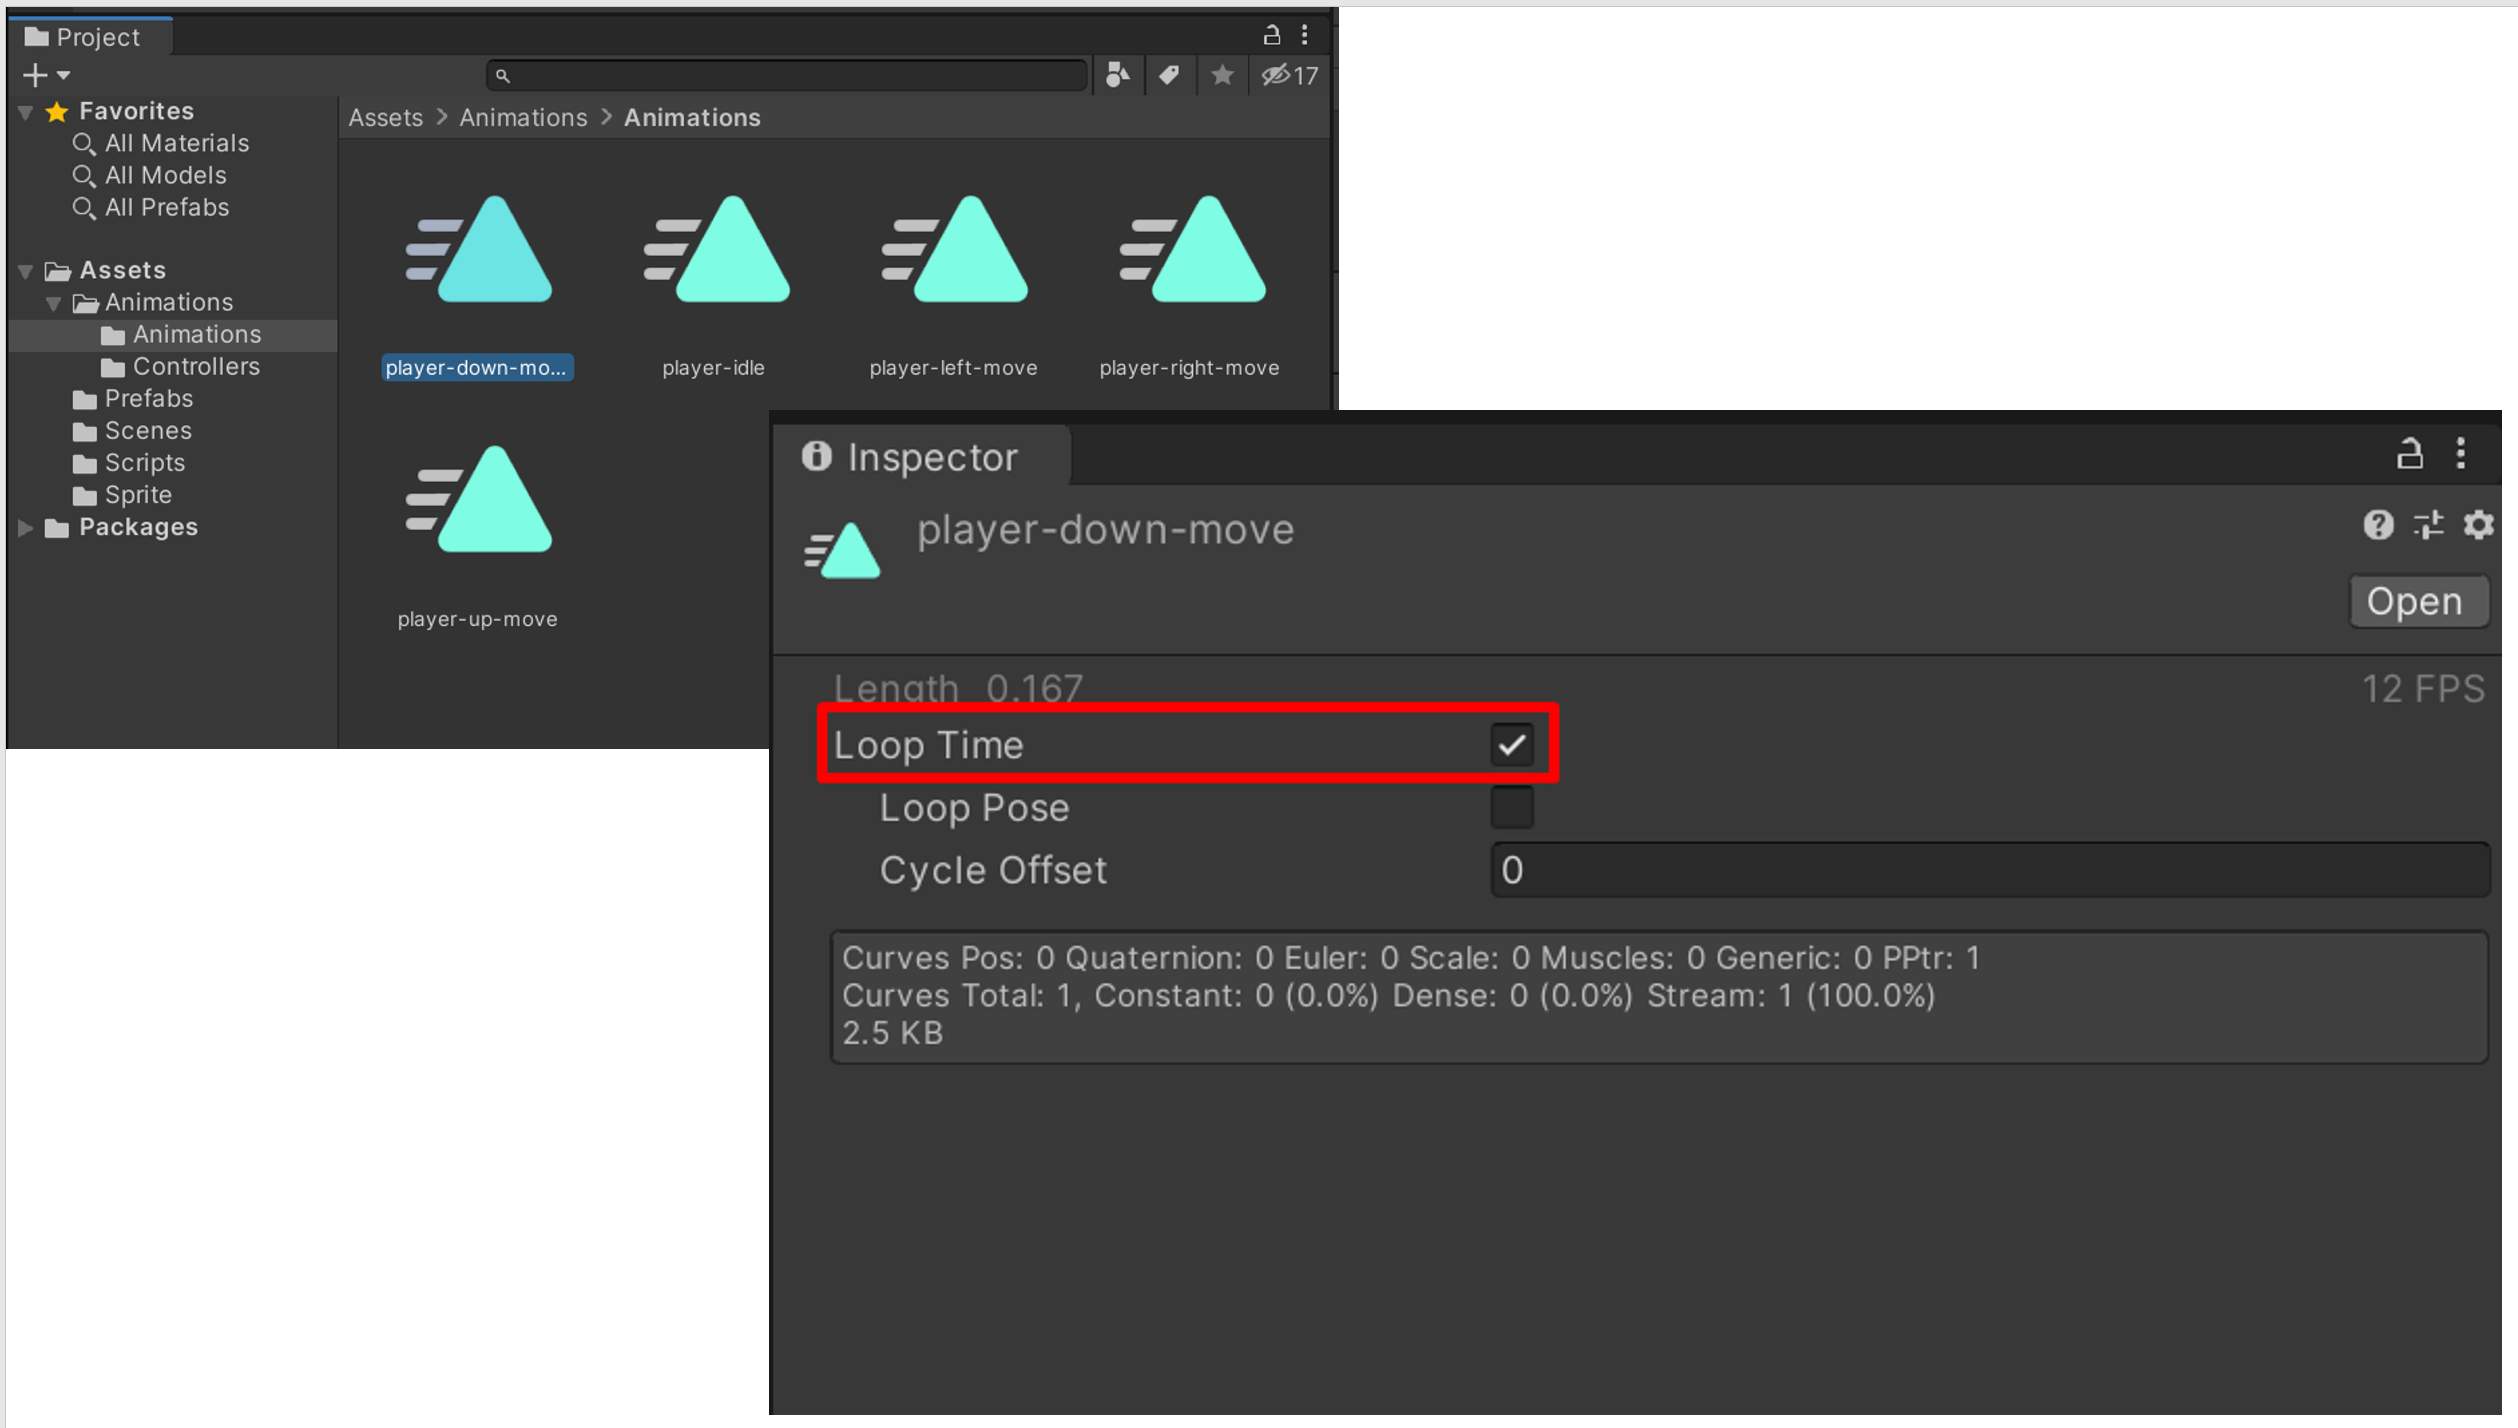The image size is (2518, 1428).
Task: Uncheck the Loop Time checkbox
Action: pos(1510,745)
